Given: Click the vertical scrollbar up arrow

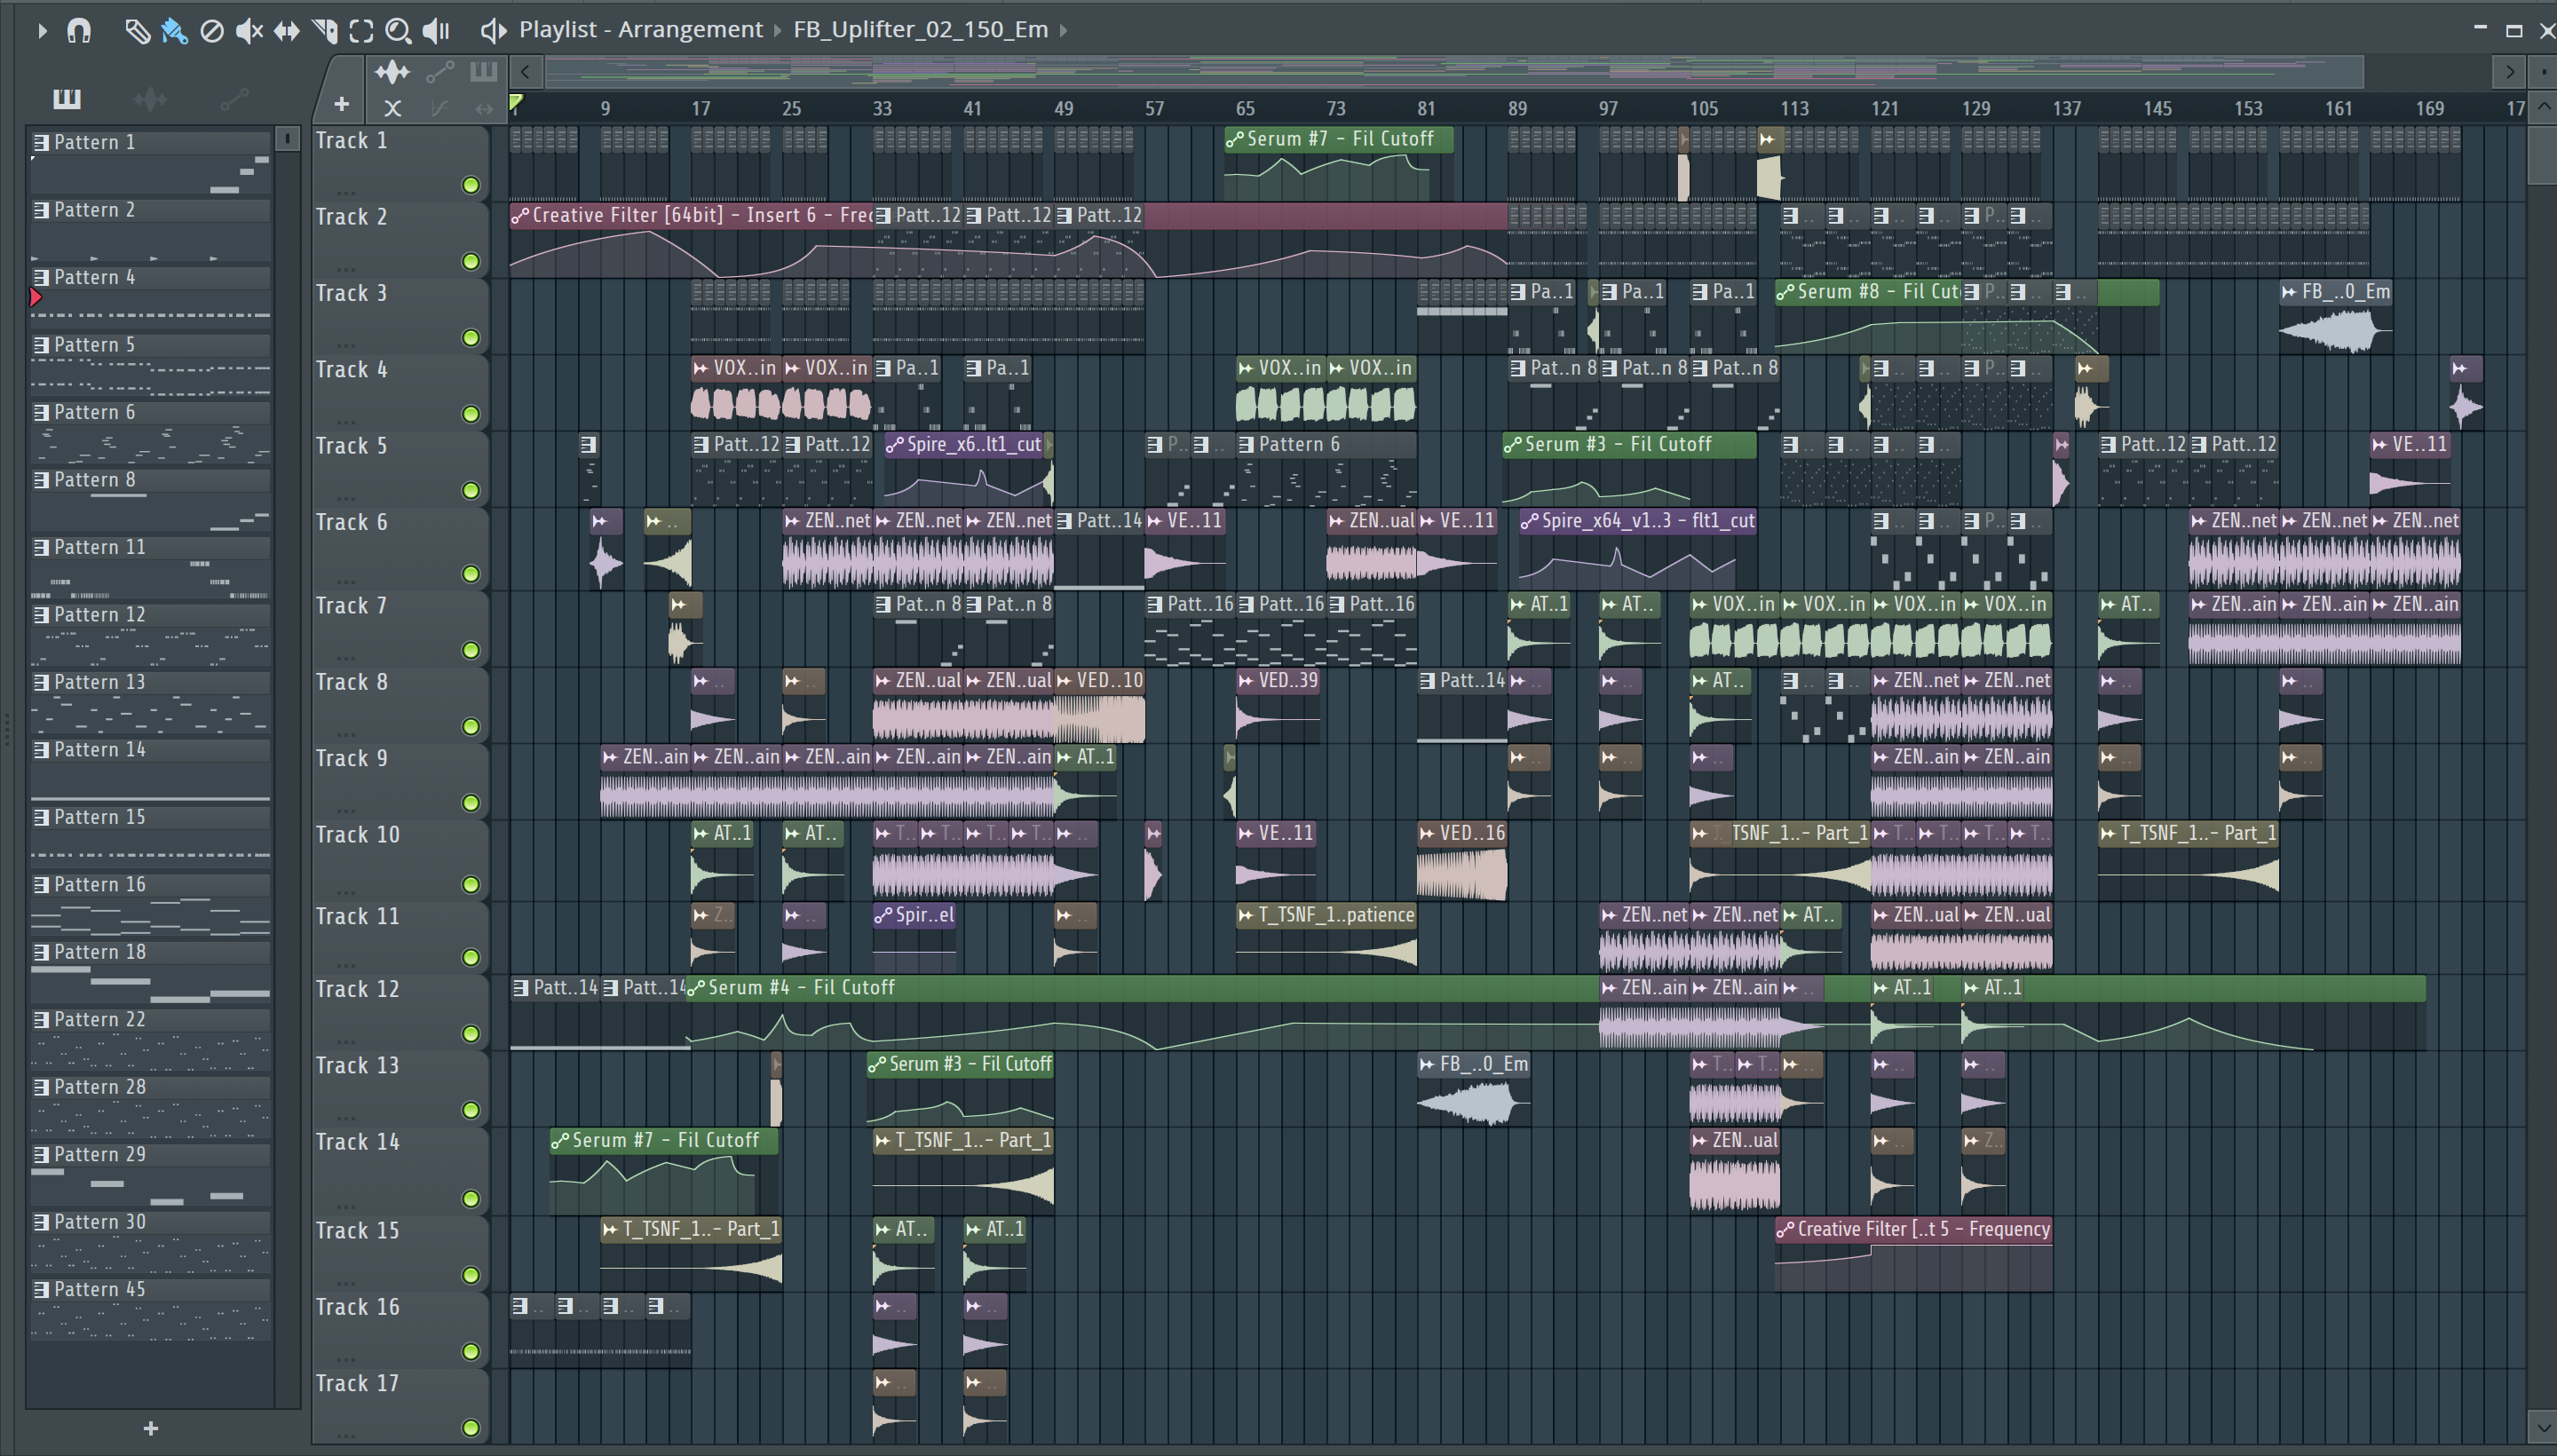Looking at the screenshot, I should tap(2544, 107).
